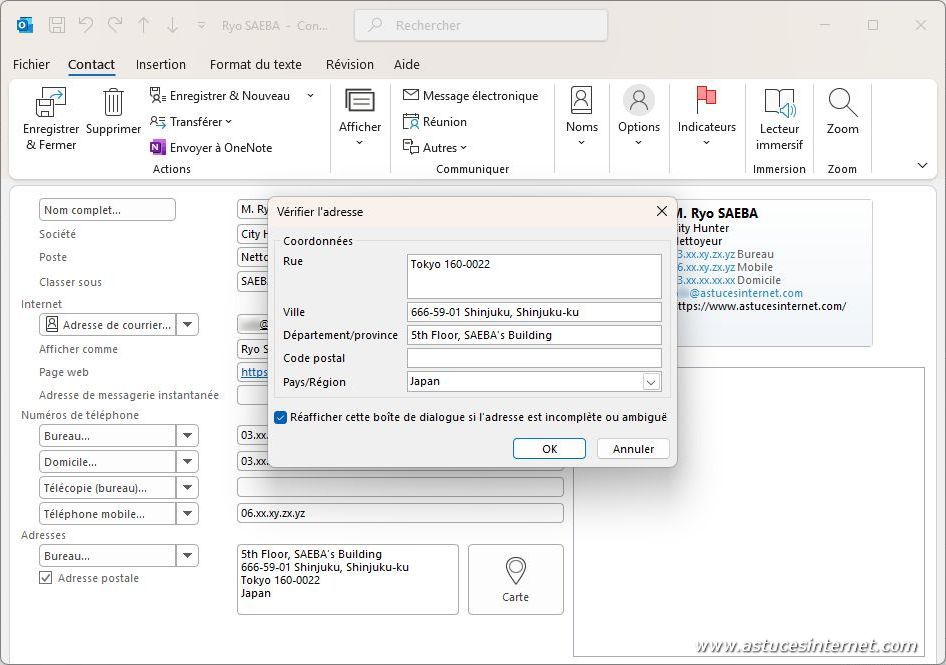Click the Rechercher search box
Viewport: 946px width, 665px height.
[480, 25]
